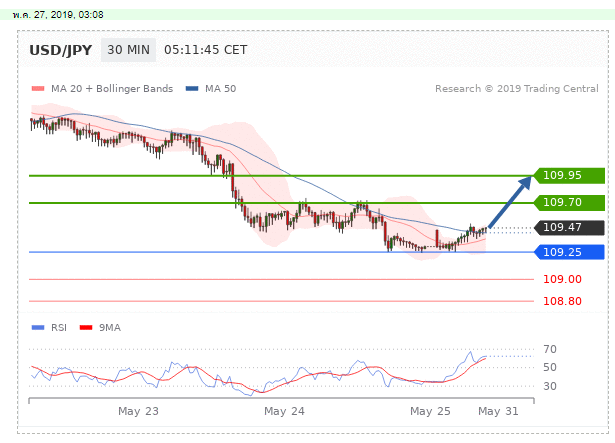
Task: Click the RSI 50 axis value
Action: click(x=550, y=368)
